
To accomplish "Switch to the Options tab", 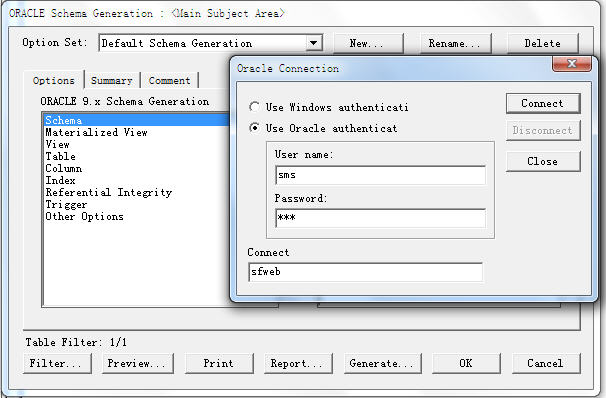I will click(54, 80).
